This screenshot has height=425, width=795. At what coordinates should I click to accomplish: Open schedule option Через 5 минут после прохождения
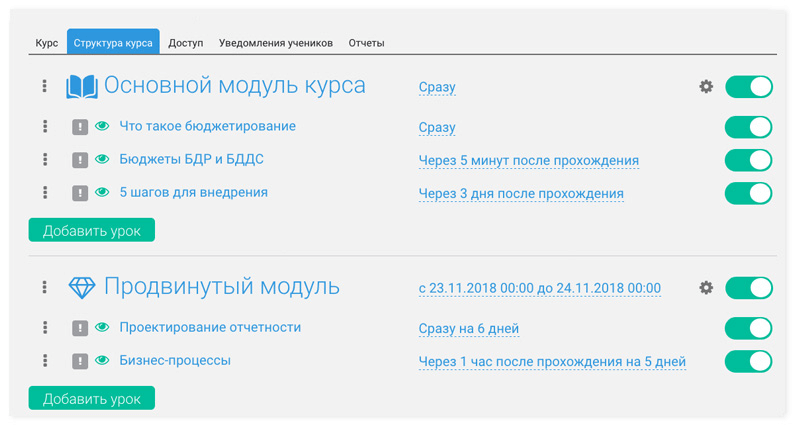[528, 161]
